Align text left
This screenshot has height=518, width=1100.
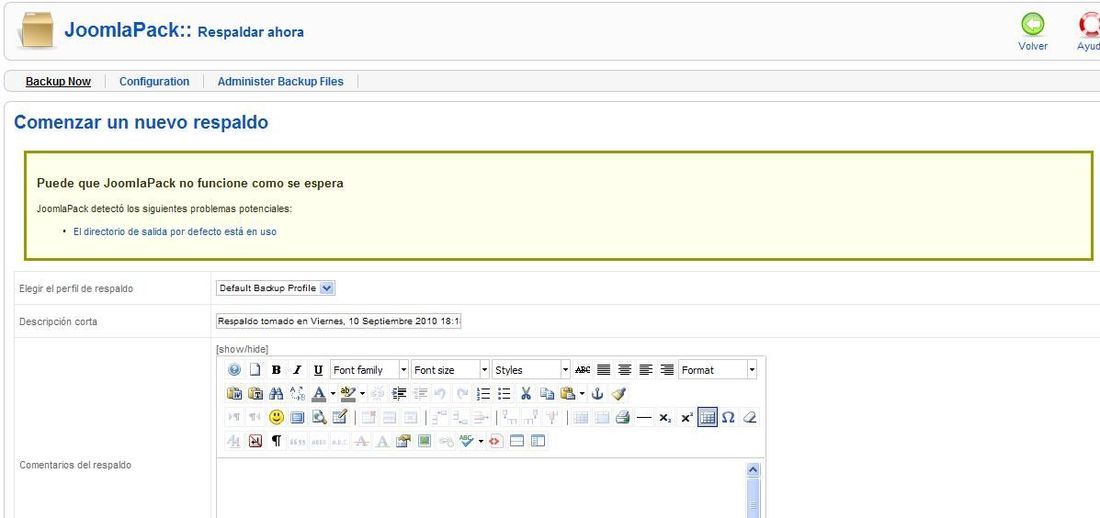[x=646, y=370]
